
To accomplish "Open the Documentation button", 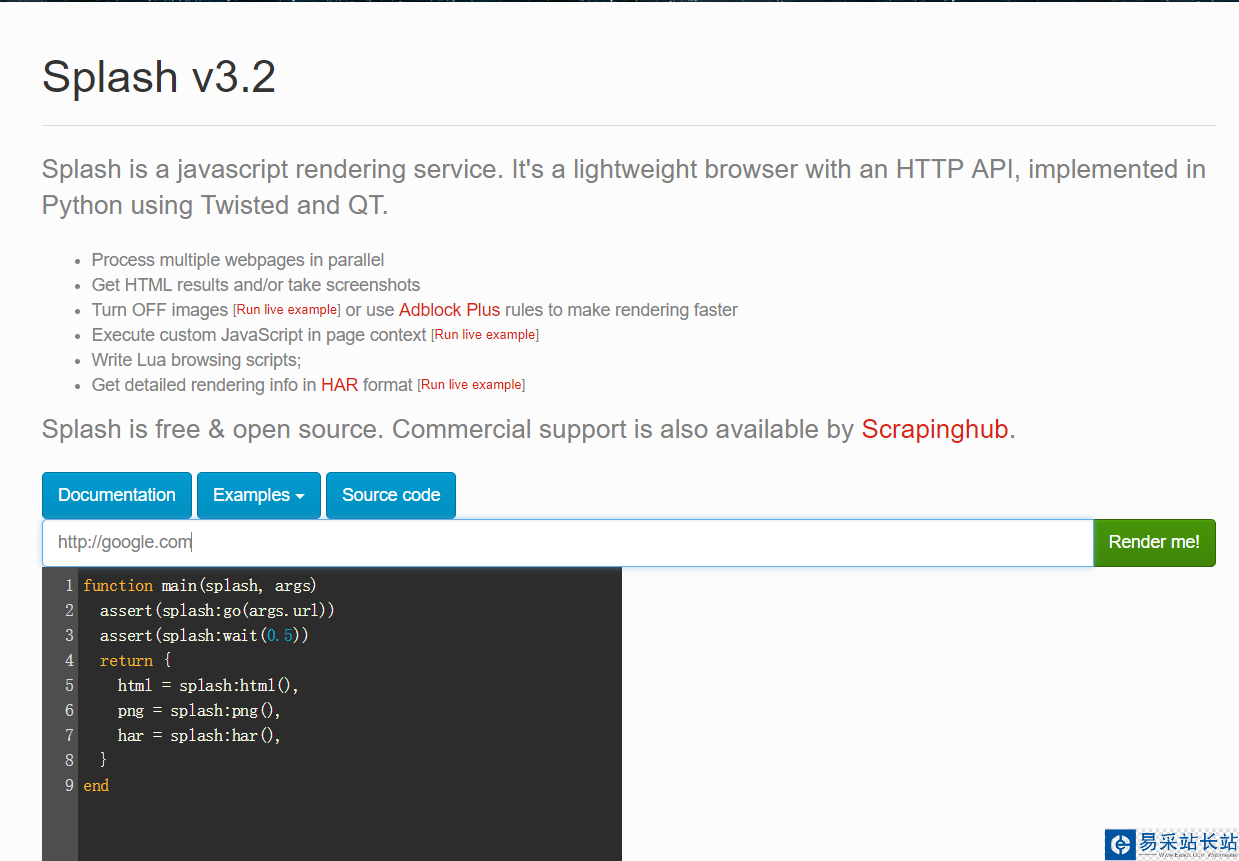I will [117, 495].
